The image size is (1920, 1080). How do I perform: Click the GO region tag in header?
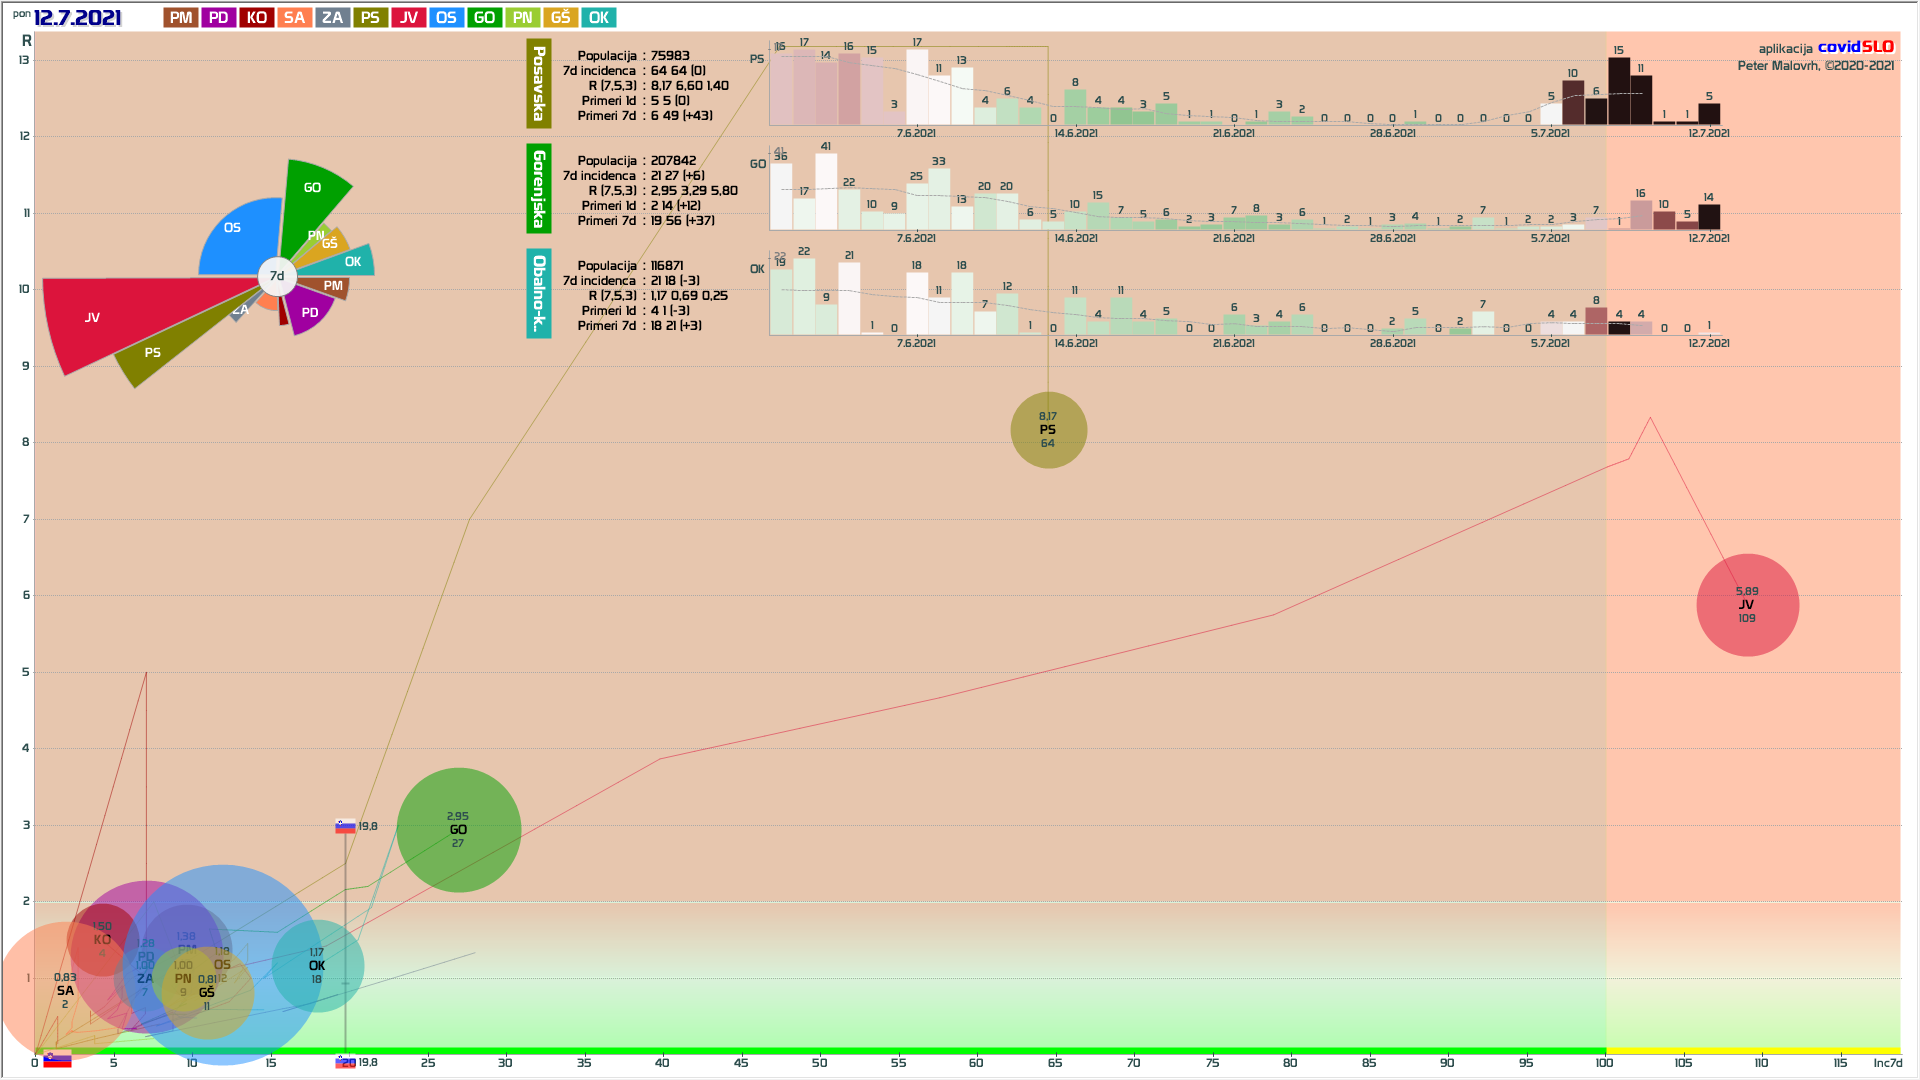pos(484,18)
